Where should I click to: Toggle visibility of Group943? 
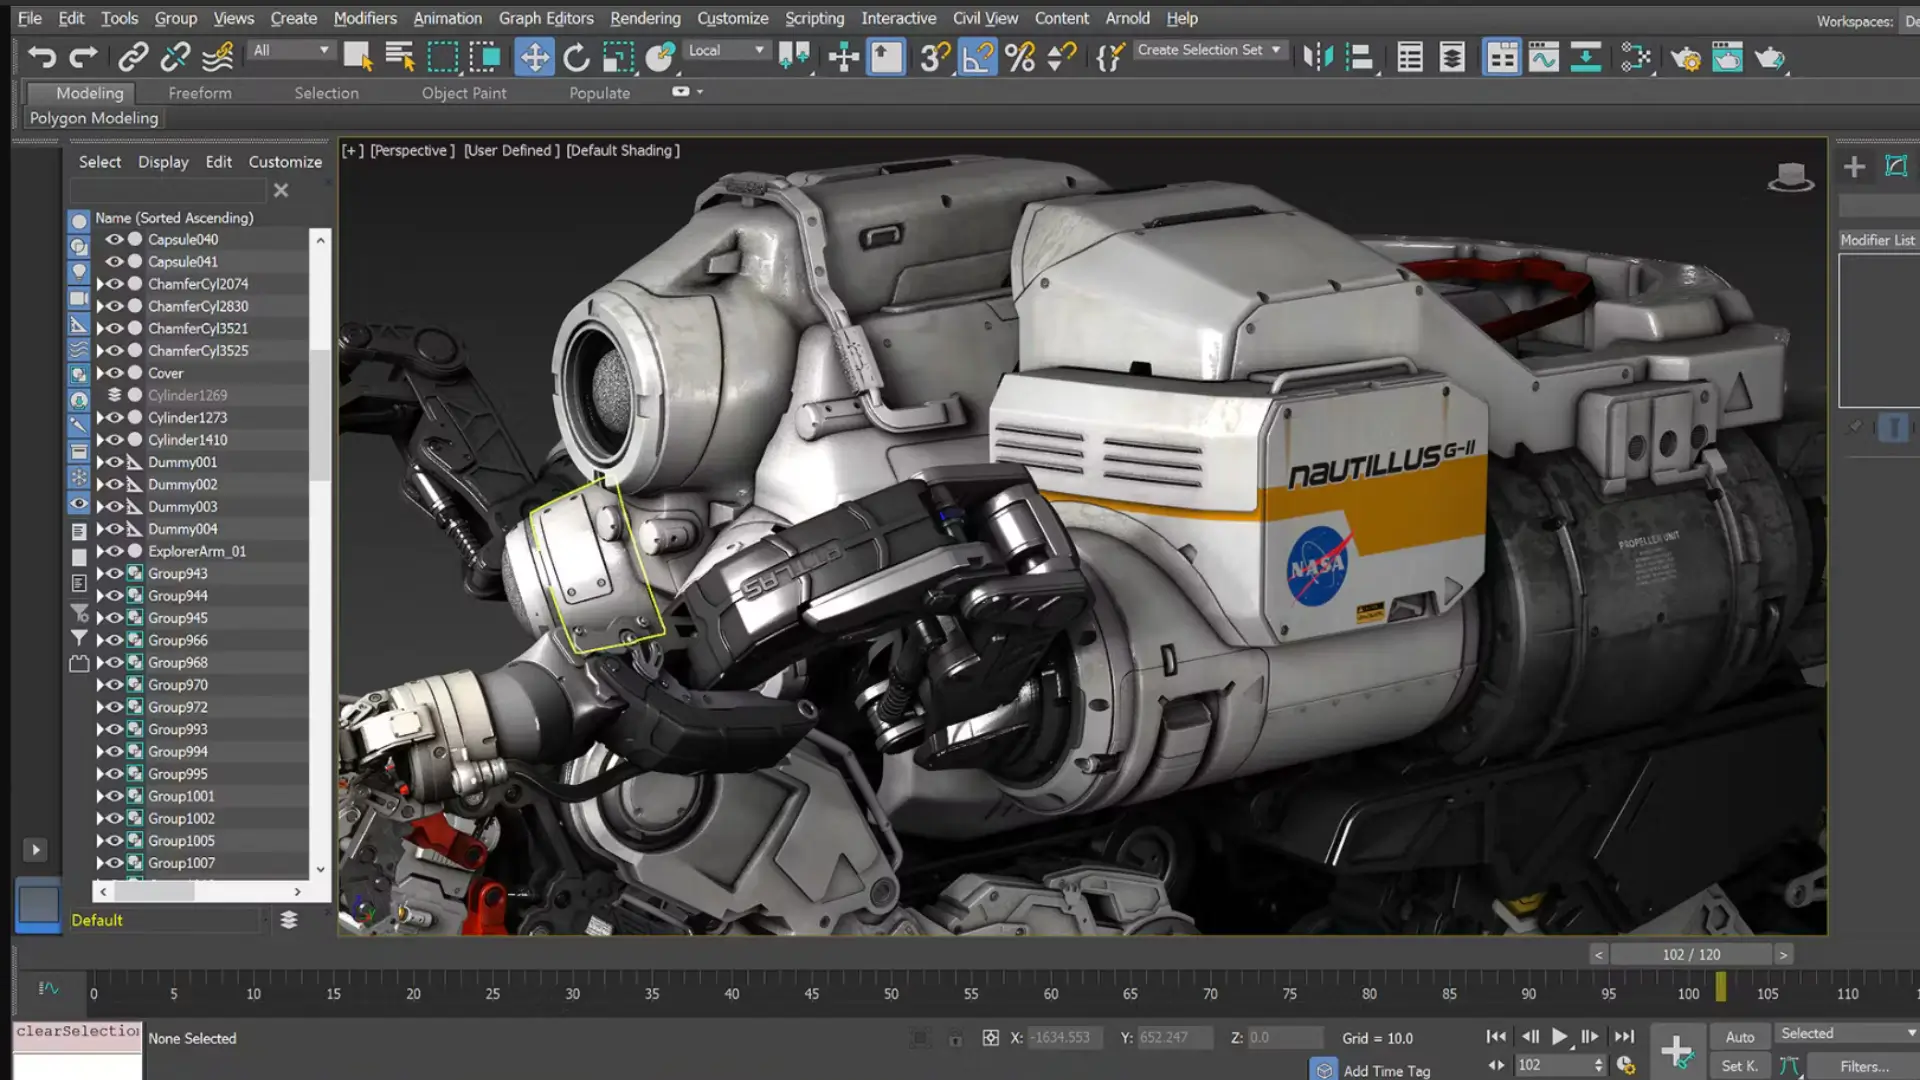[x=114, y=573]
